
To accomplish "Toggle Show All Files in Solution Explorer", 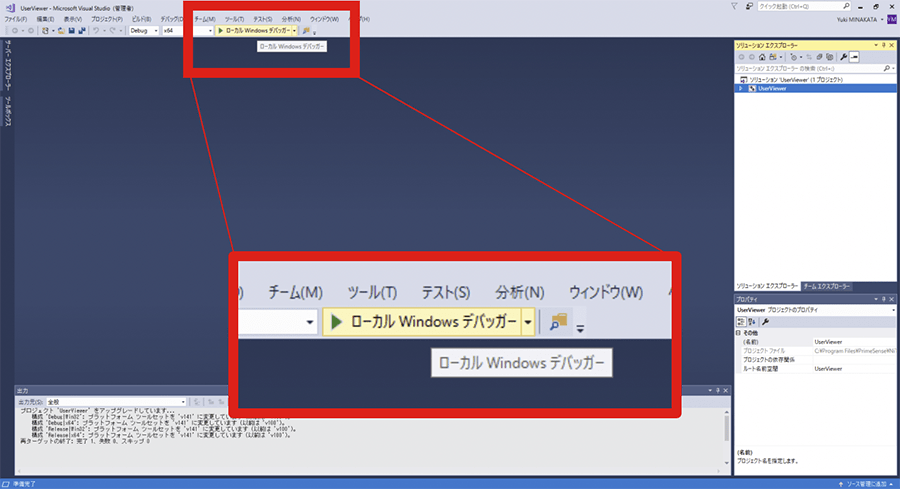I will coord(830,57).
